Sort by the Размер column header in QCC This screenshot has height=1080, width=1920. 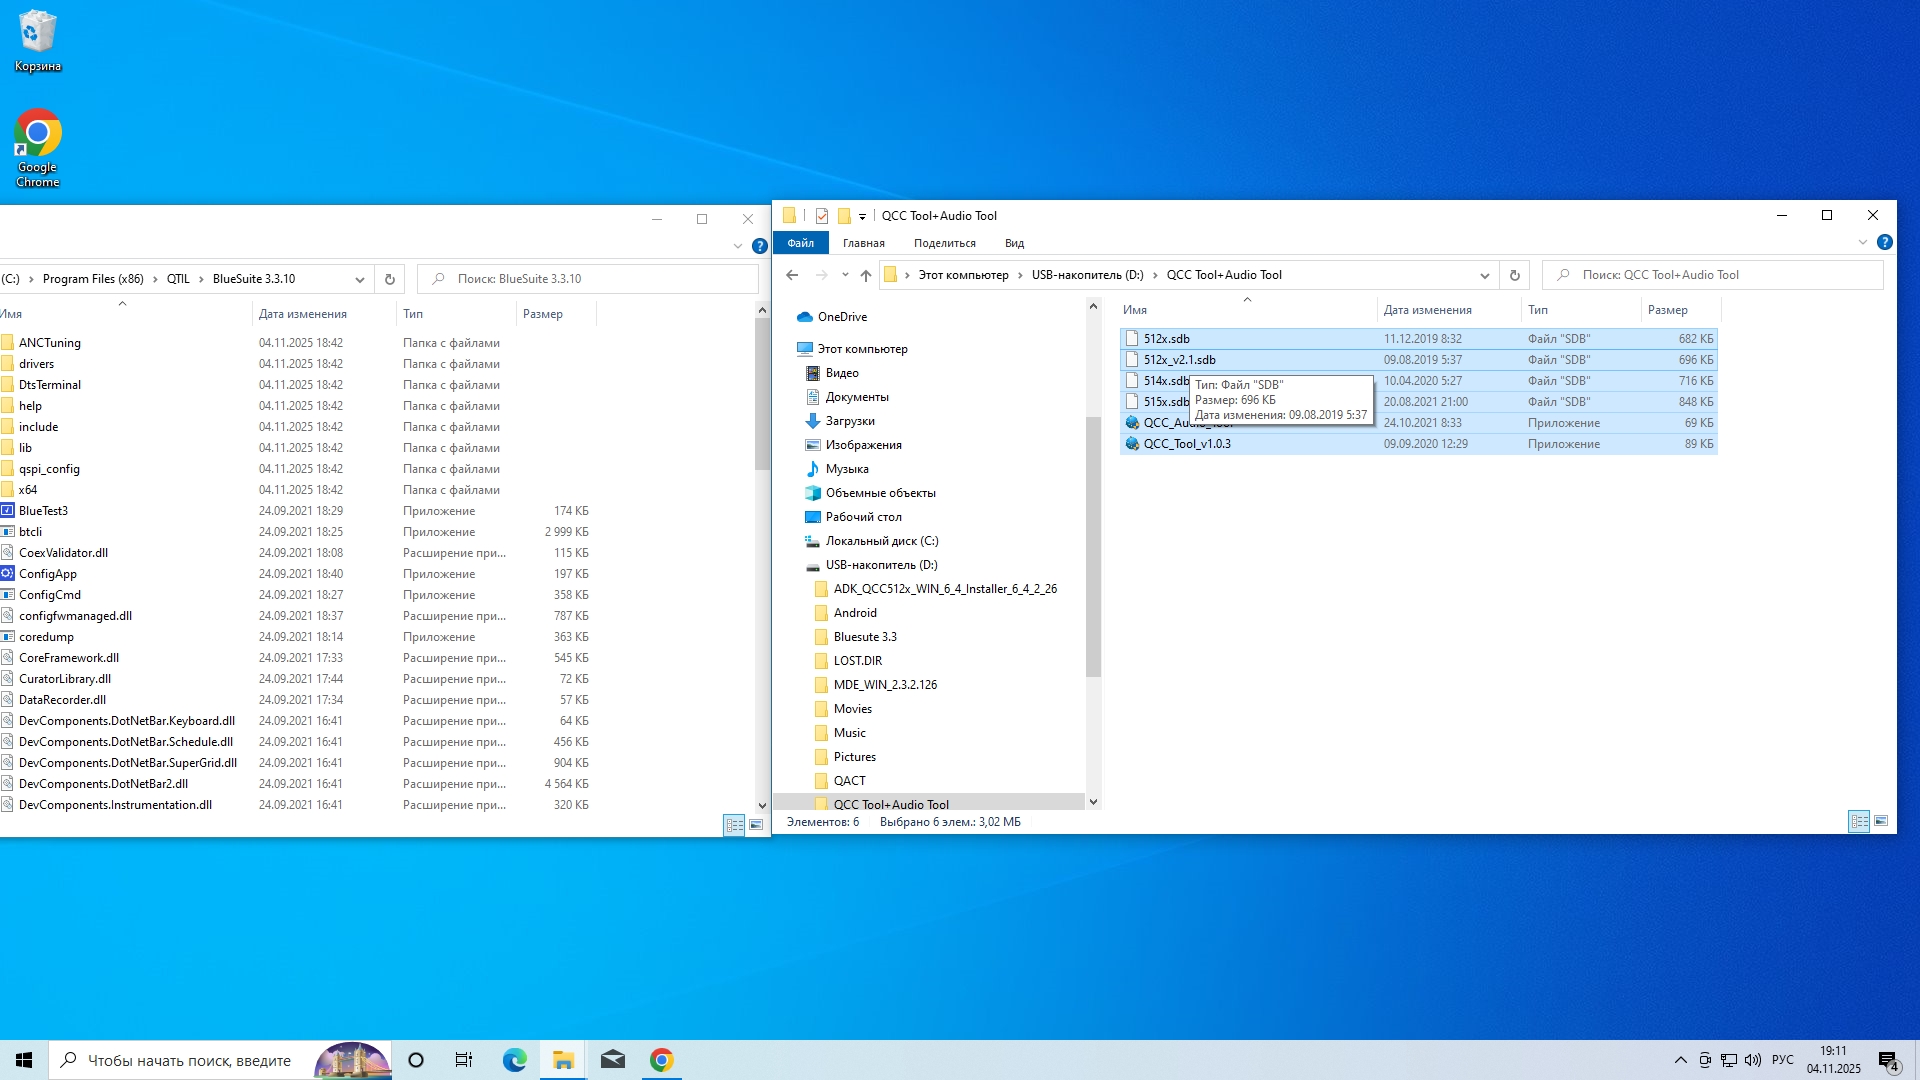click(x=1667, y=310)
